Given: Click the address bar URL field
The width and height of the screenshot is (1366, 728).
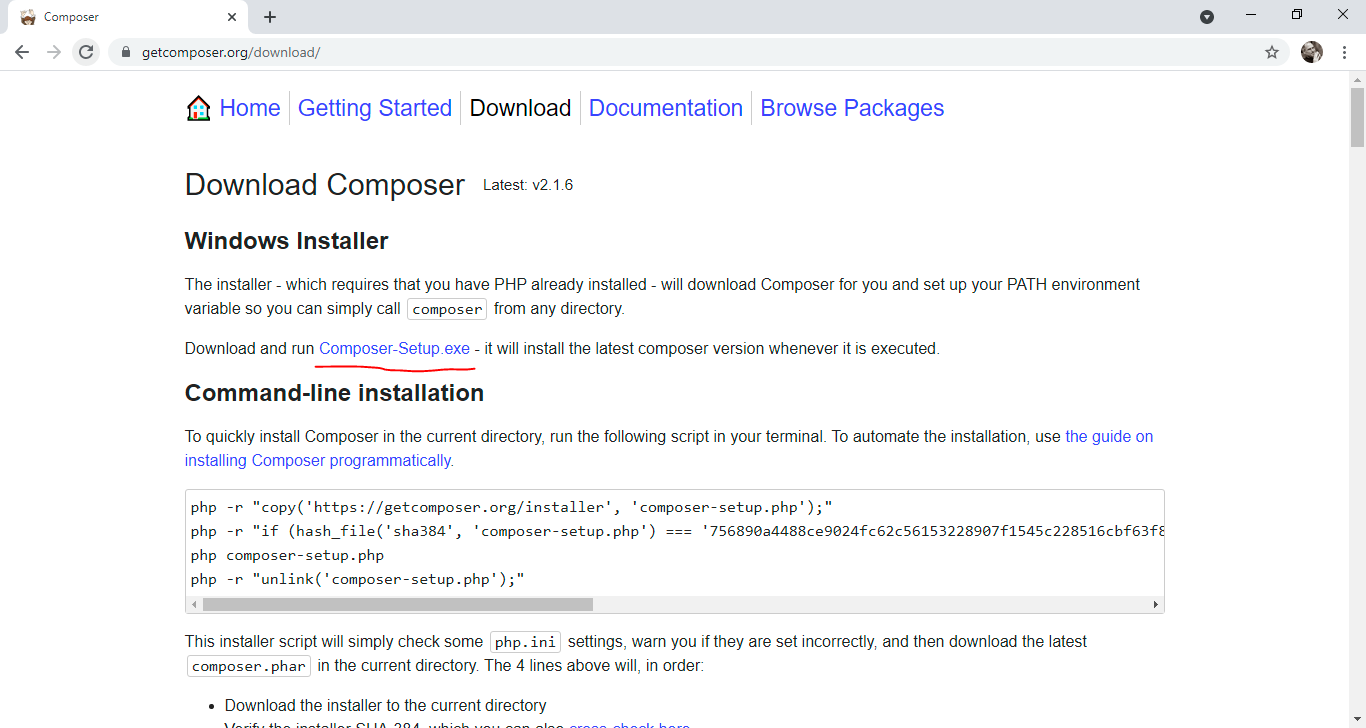Looking at the screenshot, I should (x=600, y=52).
